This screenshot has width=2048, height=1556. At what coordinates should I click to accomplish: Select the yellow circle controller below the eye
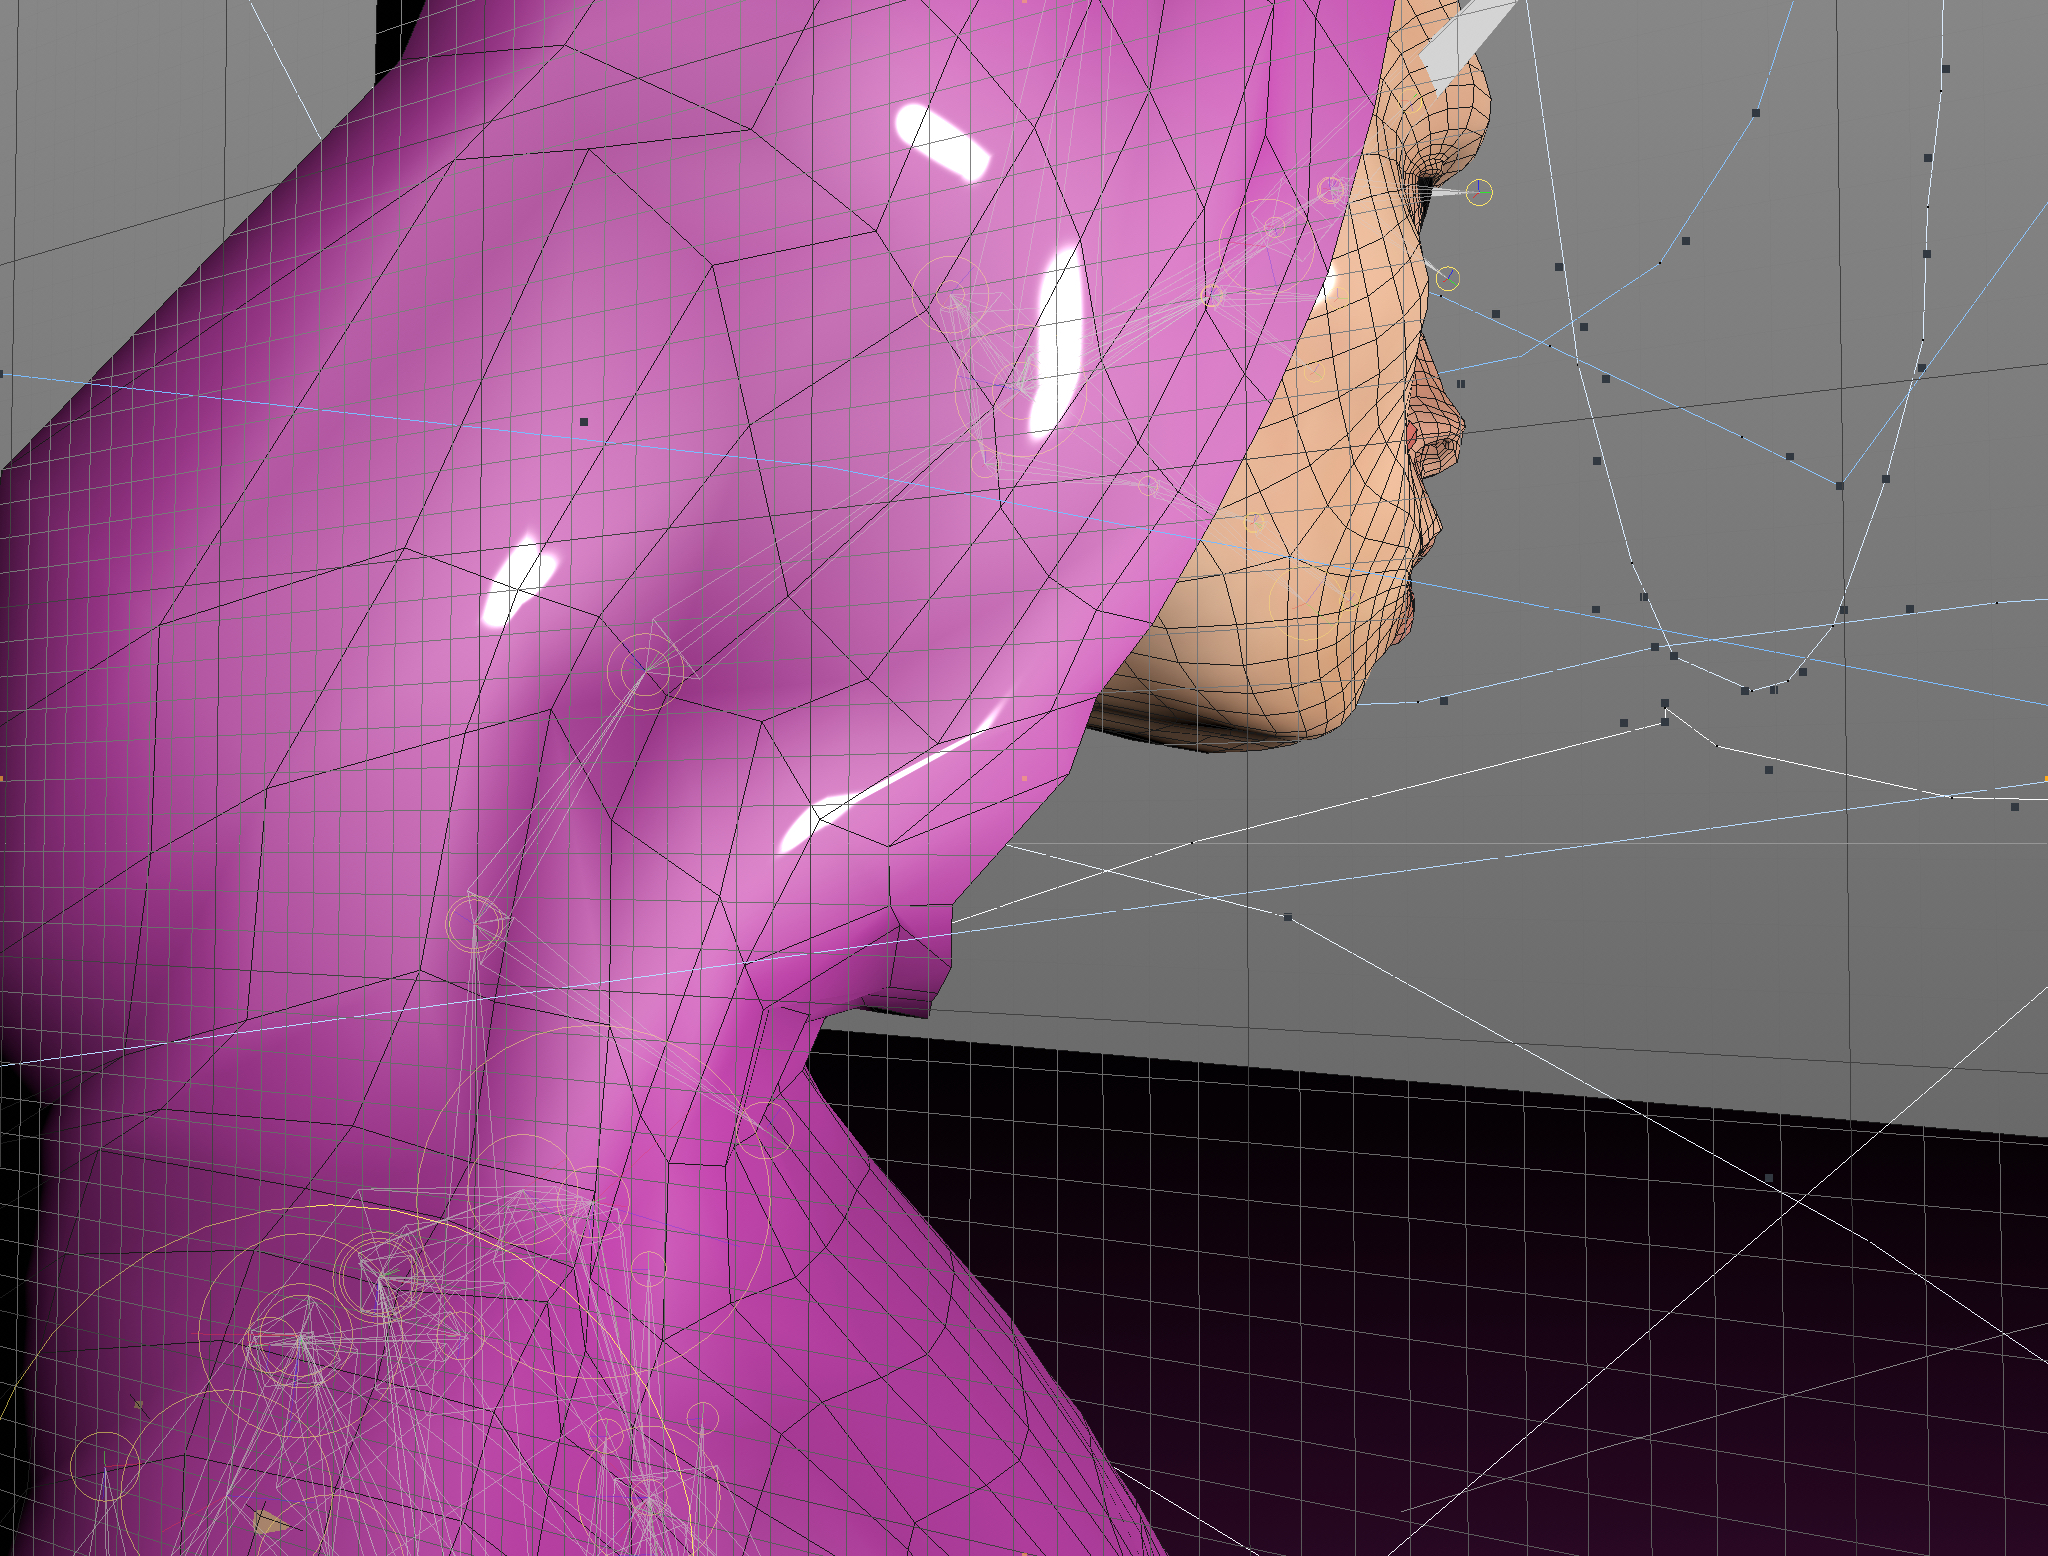pos(1447,279)
